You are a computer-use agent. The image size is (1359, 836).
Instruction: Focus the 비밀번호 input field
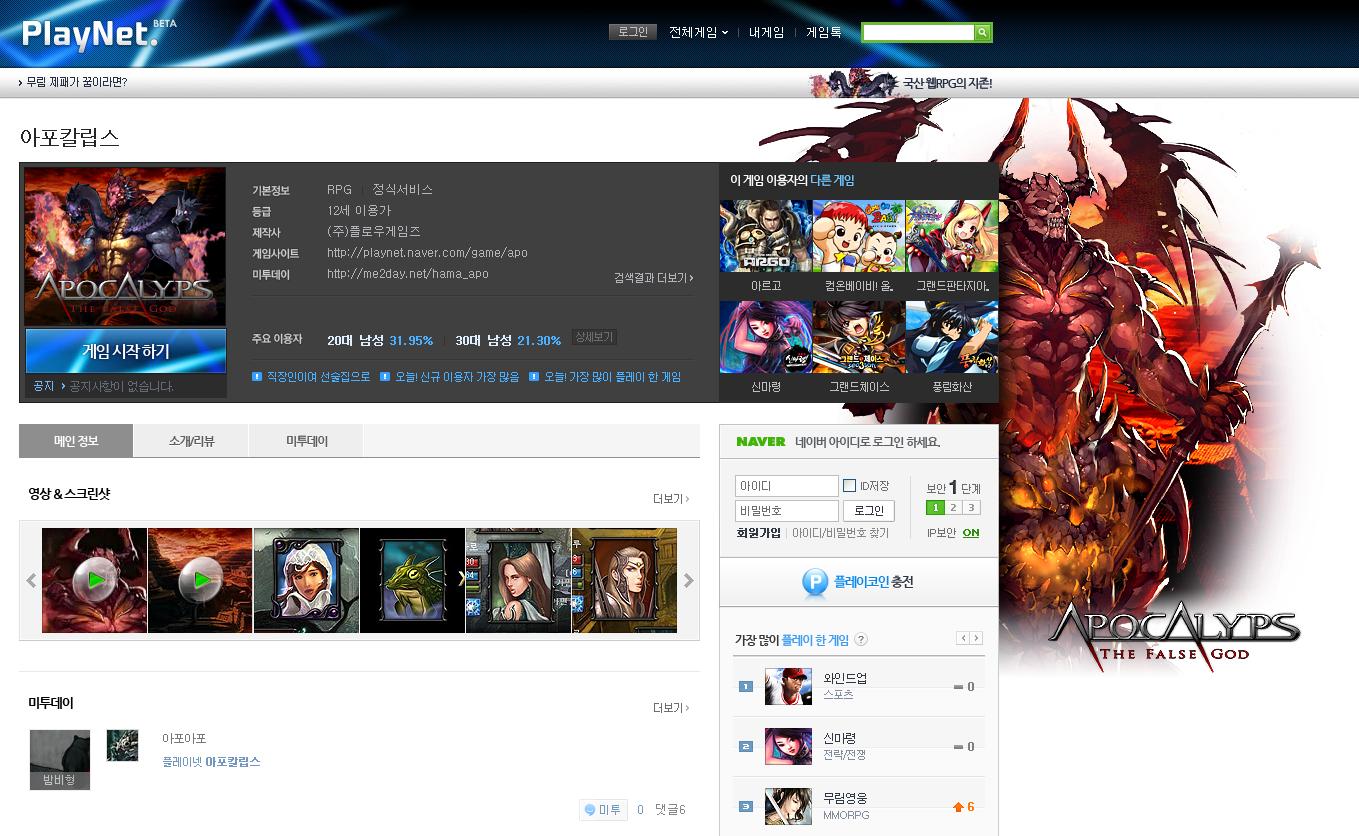coord(787,511)
